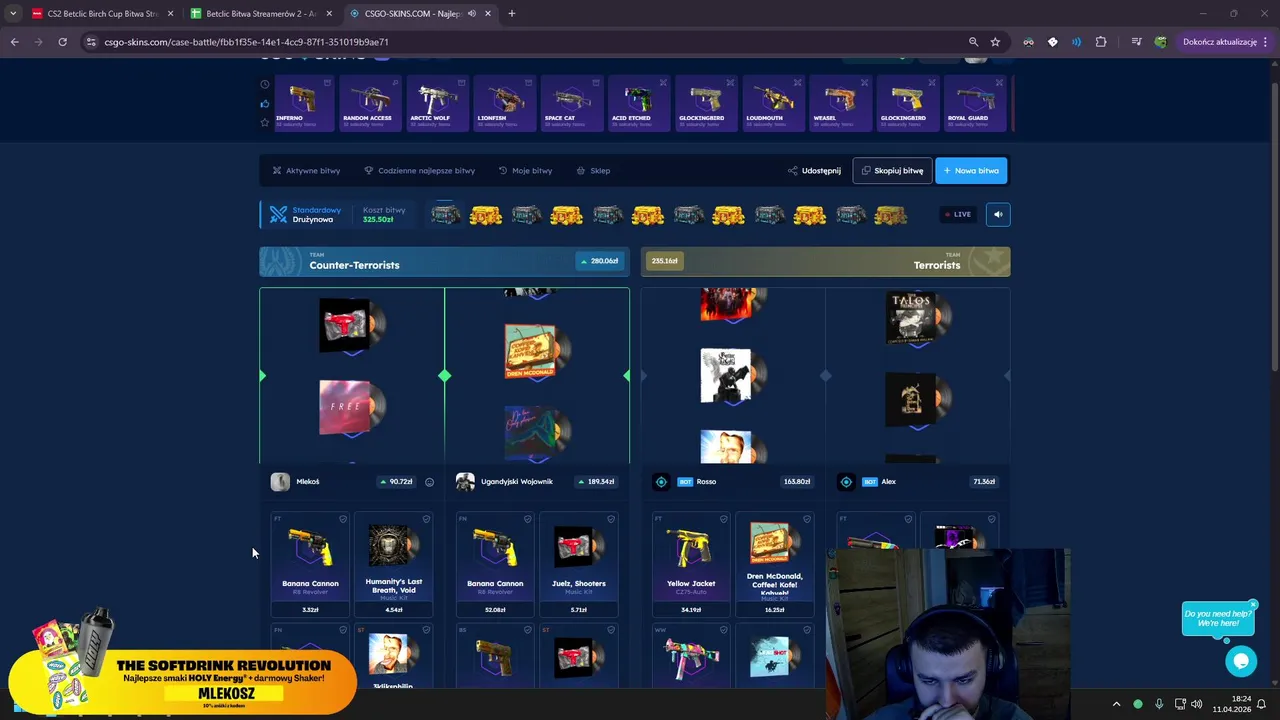This screenshot has height=720, width=1280.
Task: Click Alex total 71.36zł
Action: pos(984,482)
